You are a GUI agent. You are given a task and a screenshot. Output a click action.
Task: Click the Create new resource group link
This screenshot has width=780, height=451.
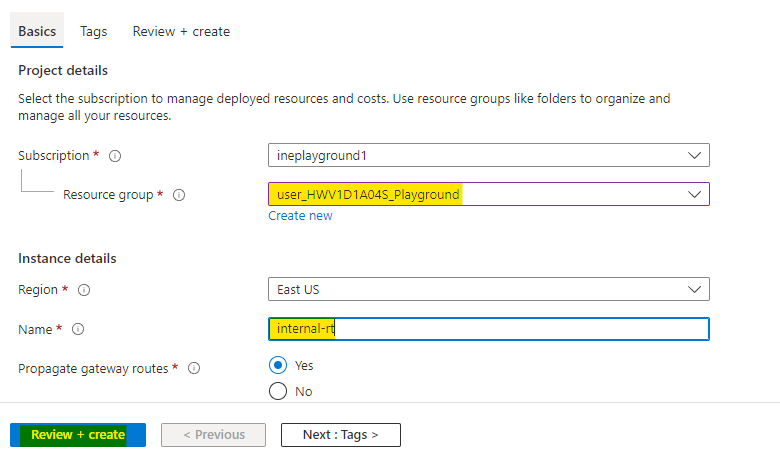[300, 216]
